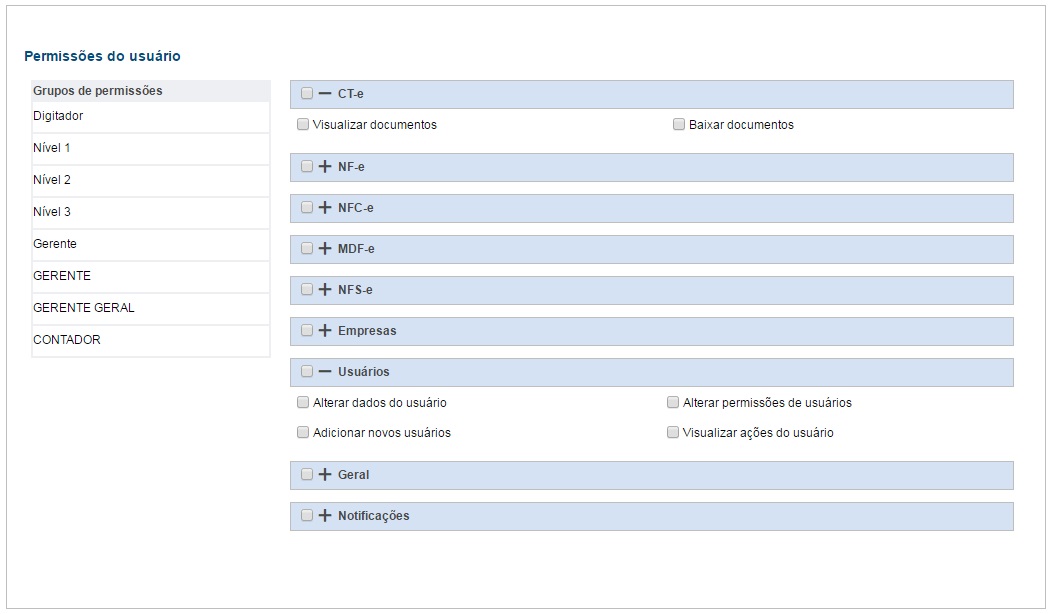Select all CT-e permissions header checkbox
Image resolution: width=1053 pixels, height=614 pixels.
[307, 94]
